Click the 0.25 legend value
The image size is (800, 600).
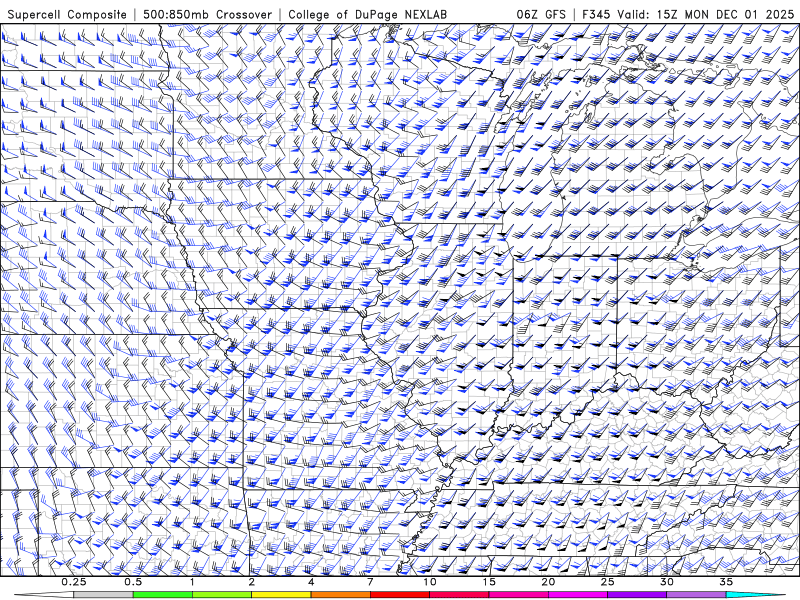[x=74, y=582]
